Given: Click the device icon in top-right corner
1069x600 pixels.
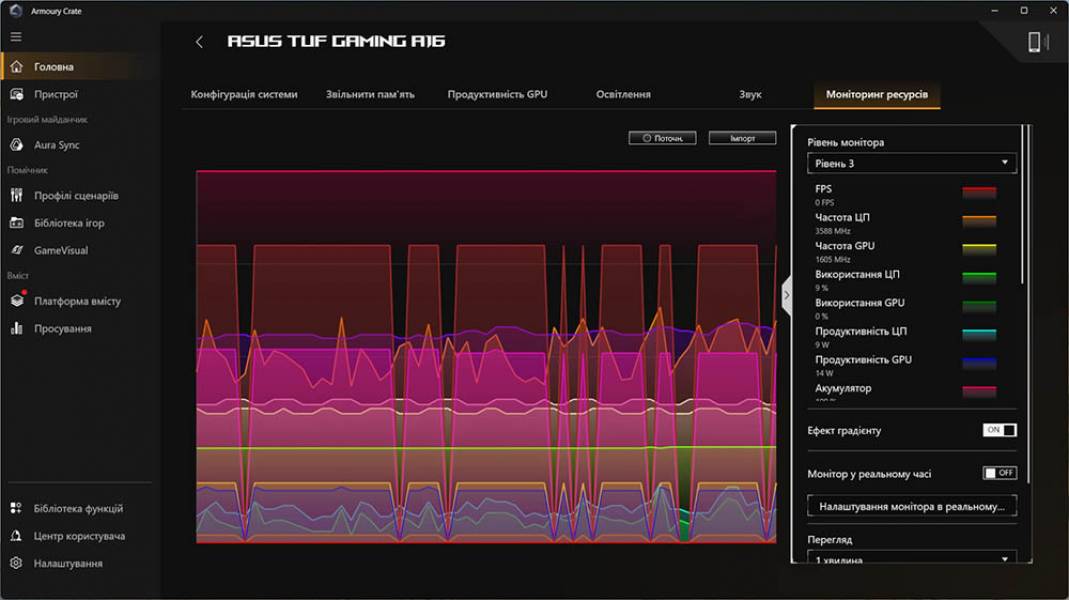Looking at the screenshot, I should 1037,42.
